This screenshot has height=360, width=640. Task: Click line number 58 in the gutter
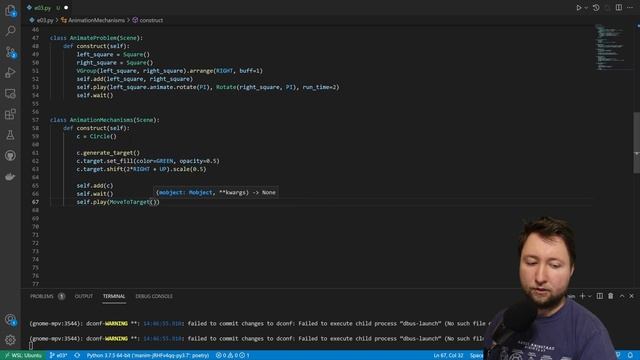coord(35,128)
